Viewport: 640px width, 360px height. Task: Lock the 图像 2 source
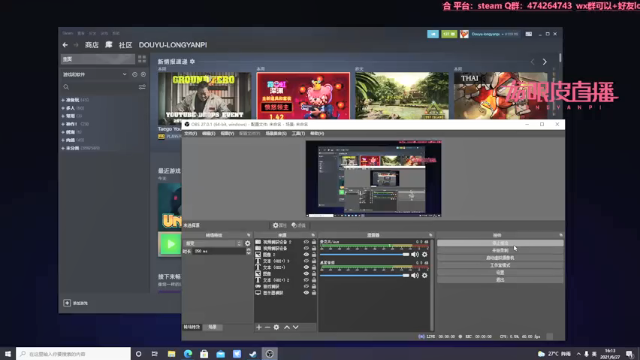click(314, 255)
